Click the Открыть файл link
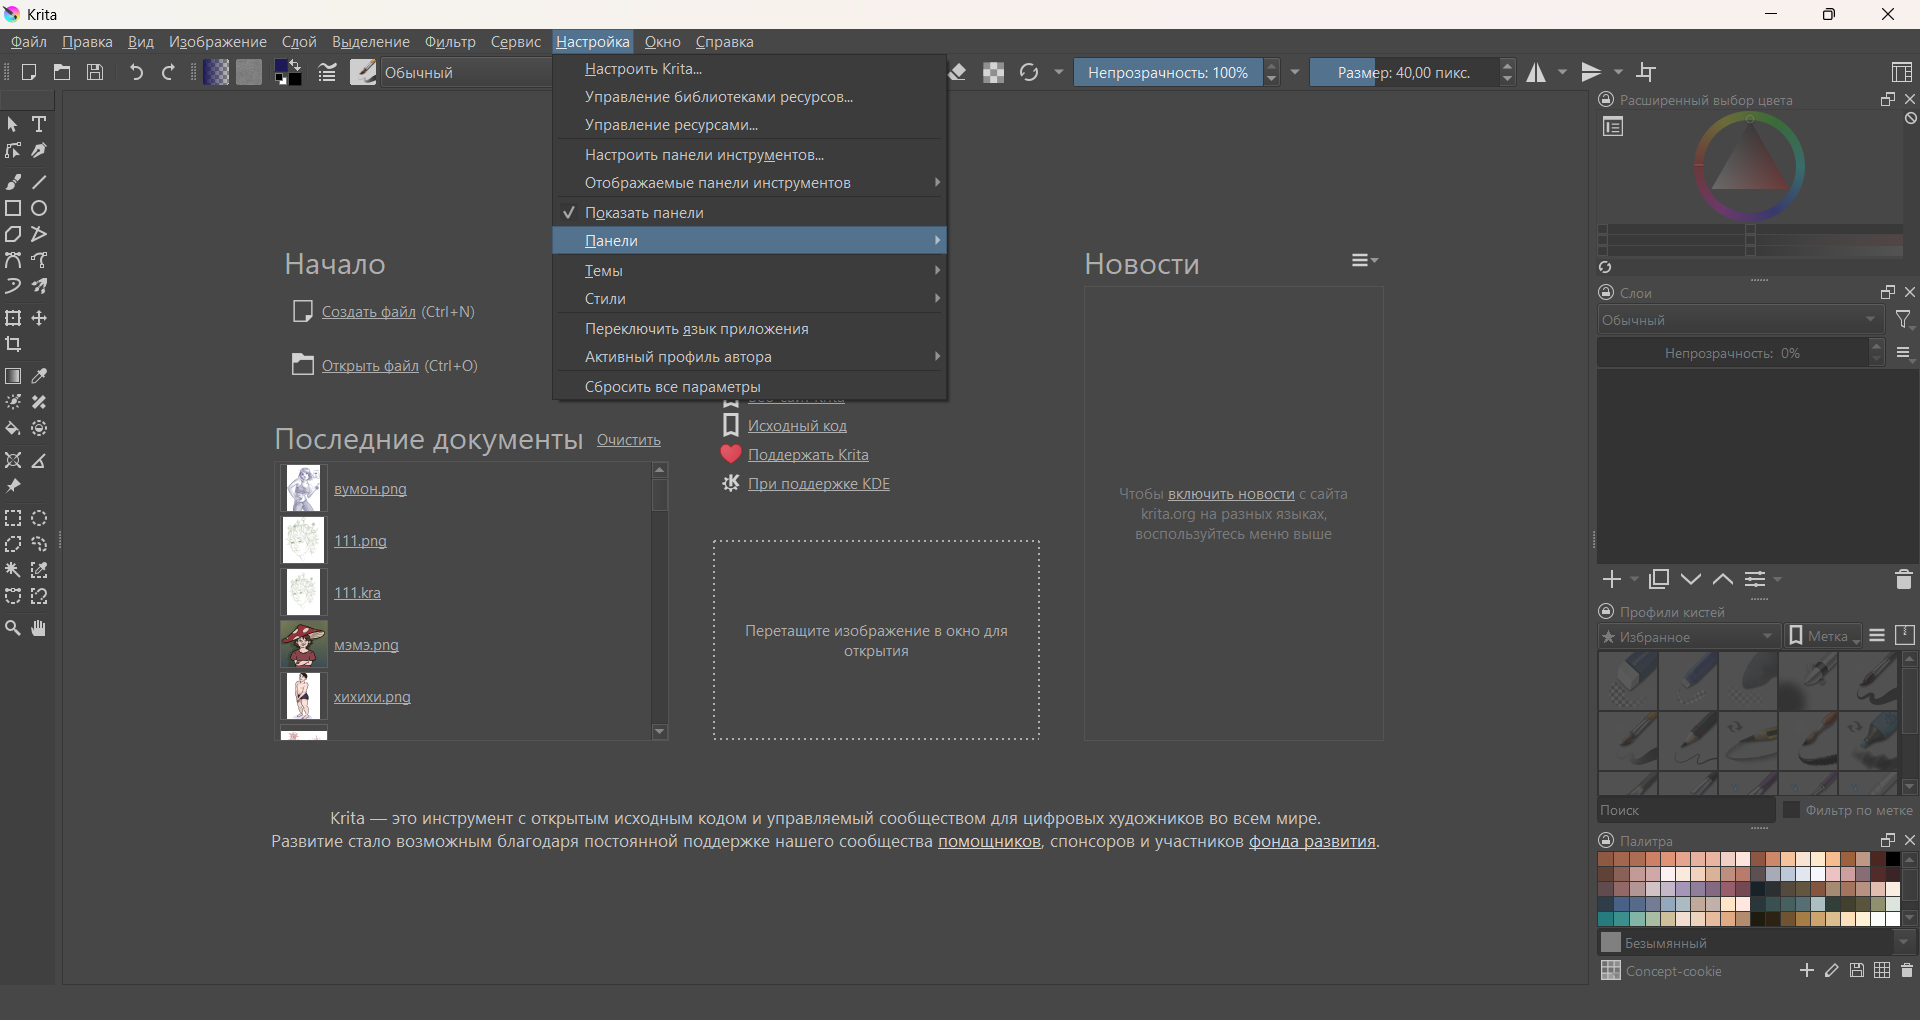This screenshot has height=1020, width=1920. (370, 366)
